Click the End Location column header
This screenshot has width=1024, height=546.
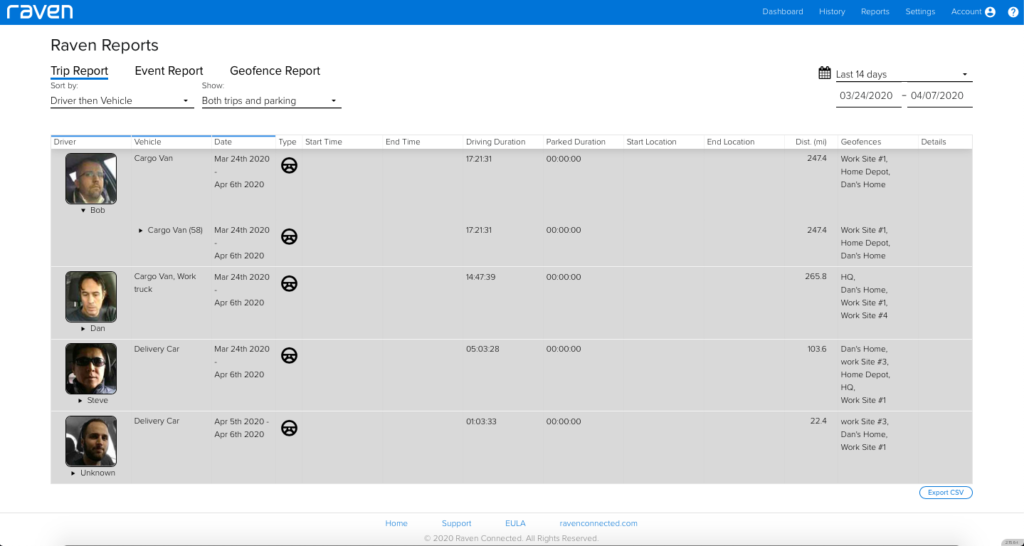click(x=744, y=142)
